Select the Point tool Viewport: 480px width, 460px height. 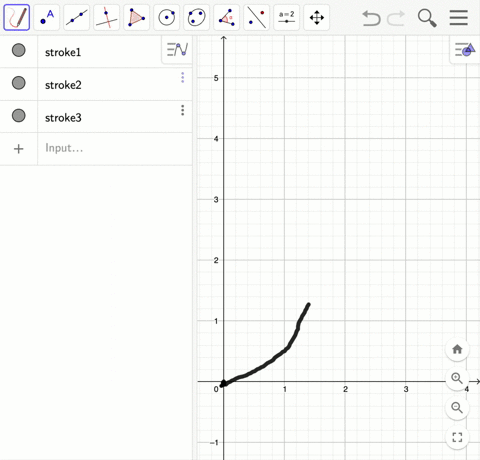[47, 17]
